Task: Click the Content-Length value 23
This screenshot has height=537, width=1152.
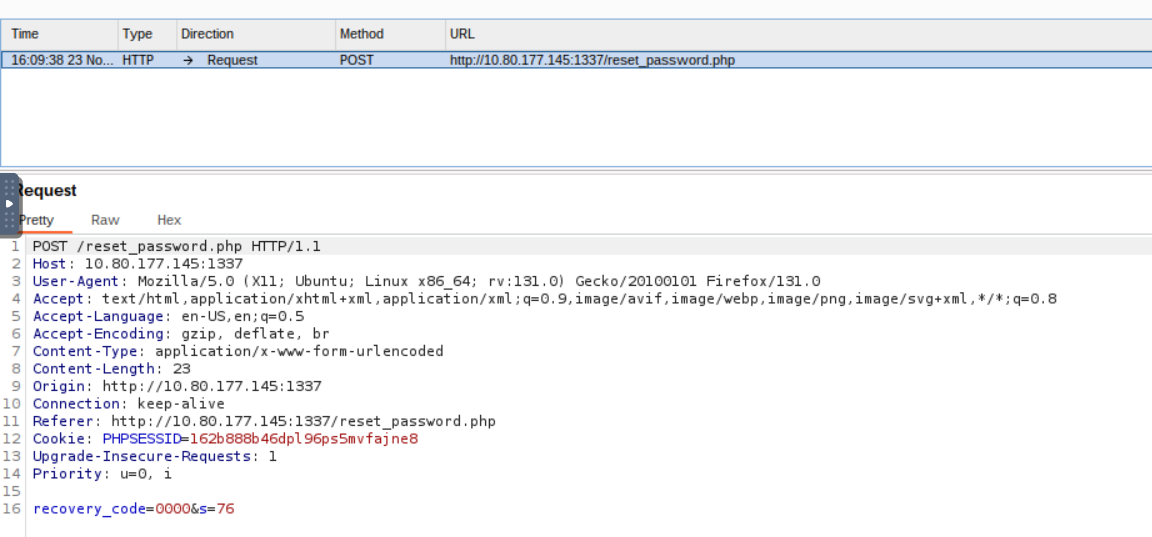Action: pyautogui.click(x=181, y=369)
